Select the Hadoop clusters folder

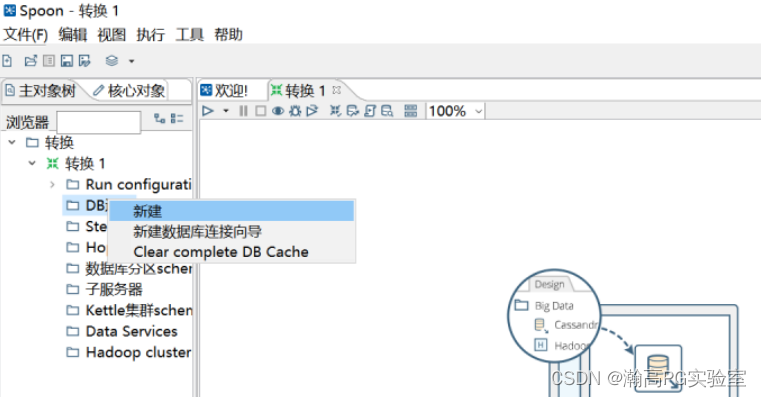coord(138,352)
